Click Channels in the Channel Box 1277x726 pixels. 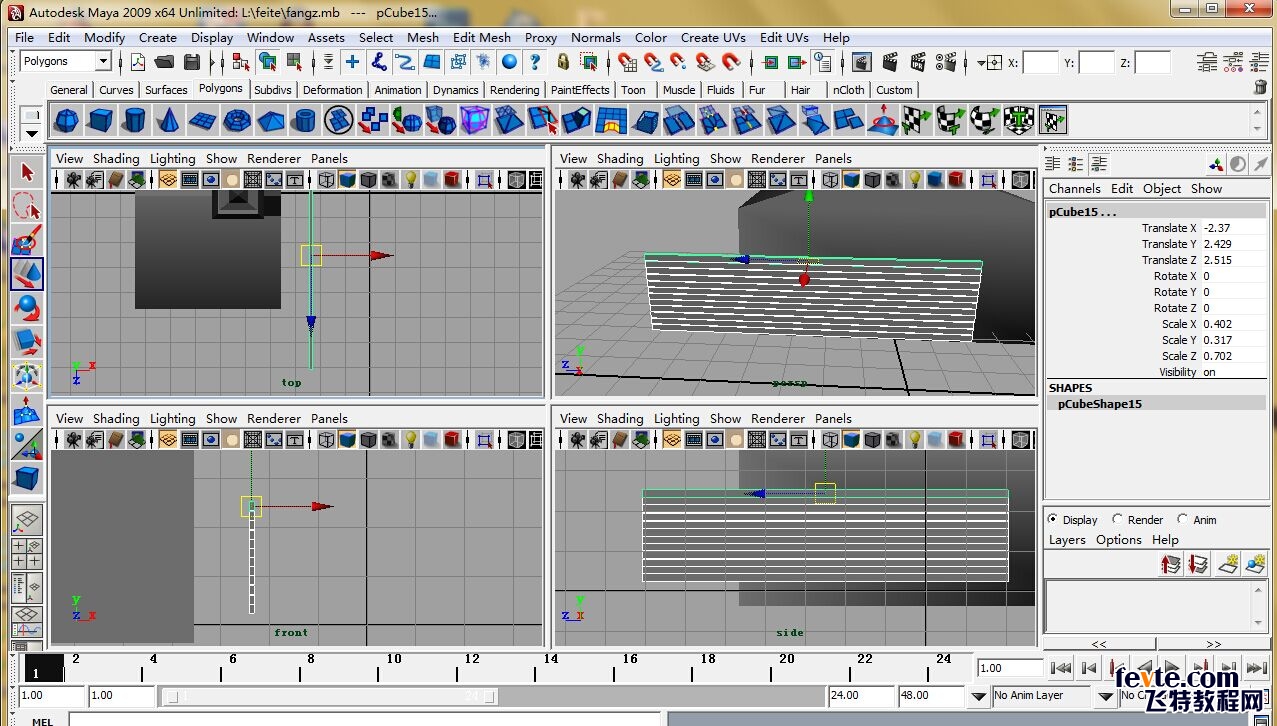[x=1075, y=188]
